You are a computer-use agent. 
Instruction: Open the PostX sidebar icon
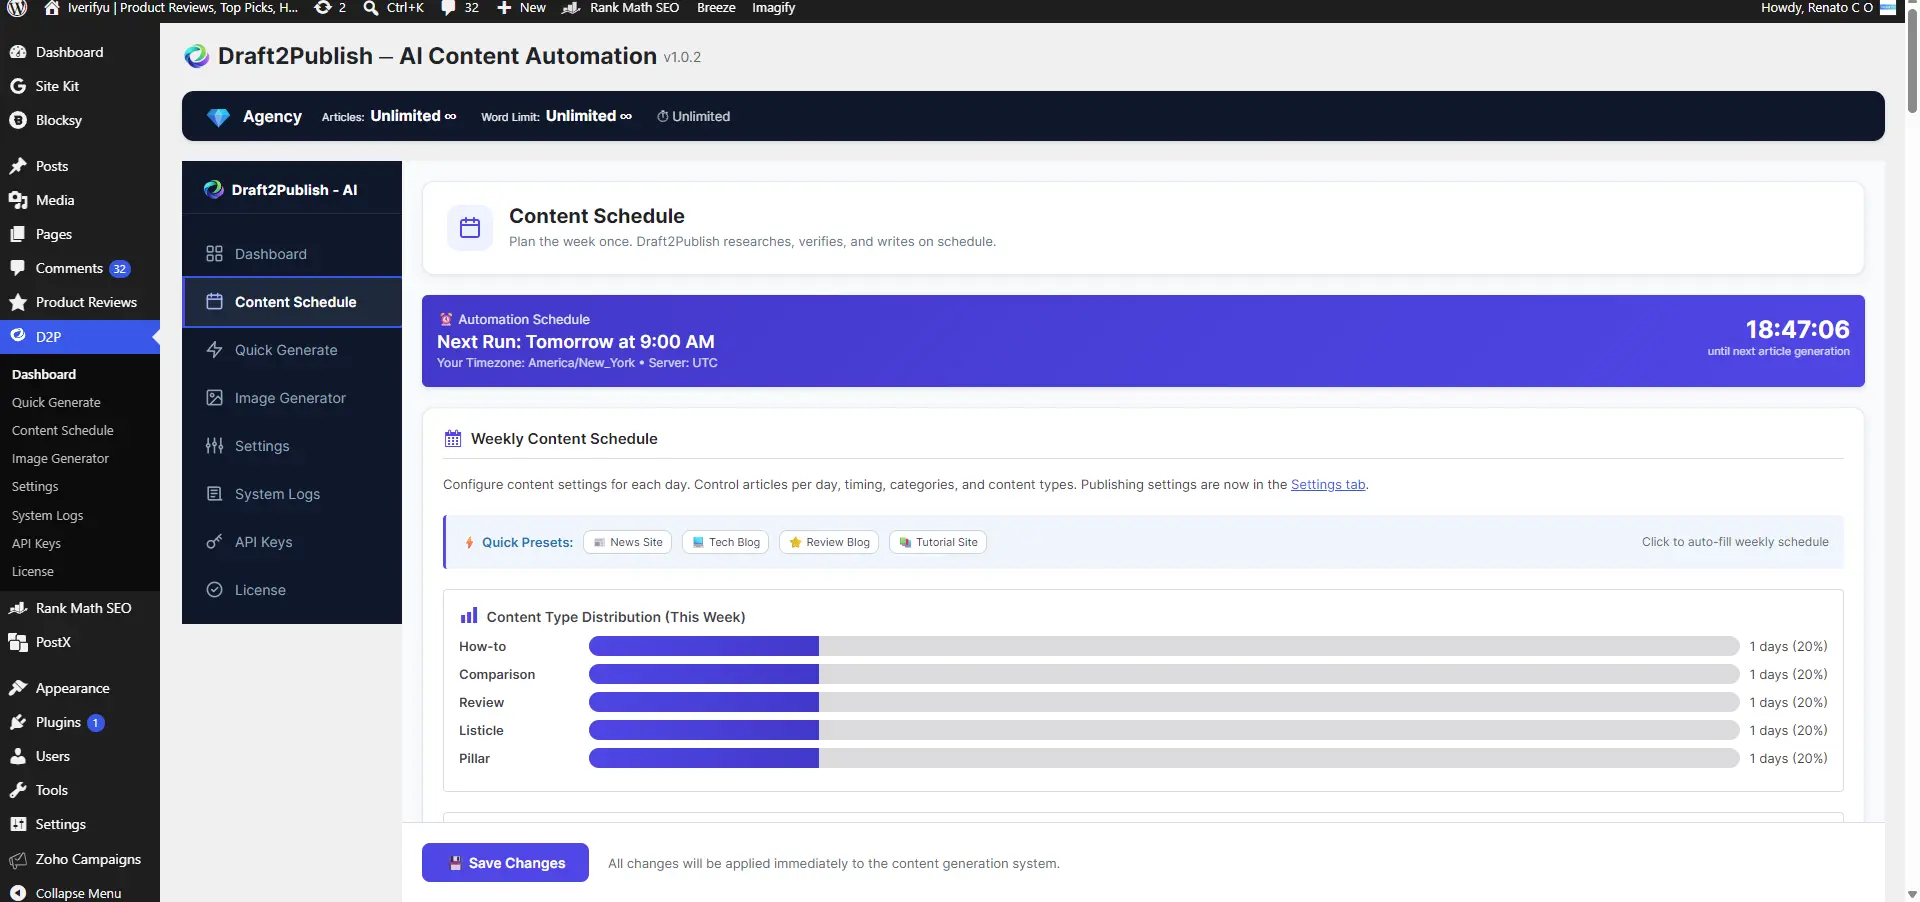pos(18,642)
